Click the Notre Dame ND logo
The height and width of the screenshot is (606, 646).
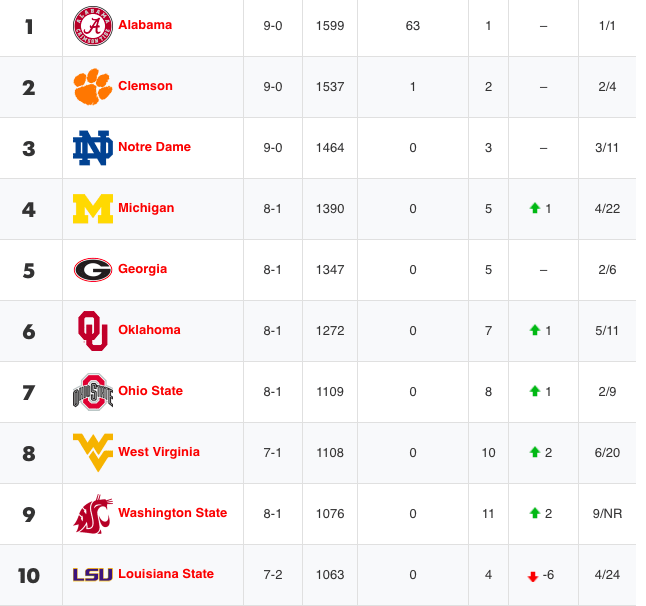pos(93,148)
